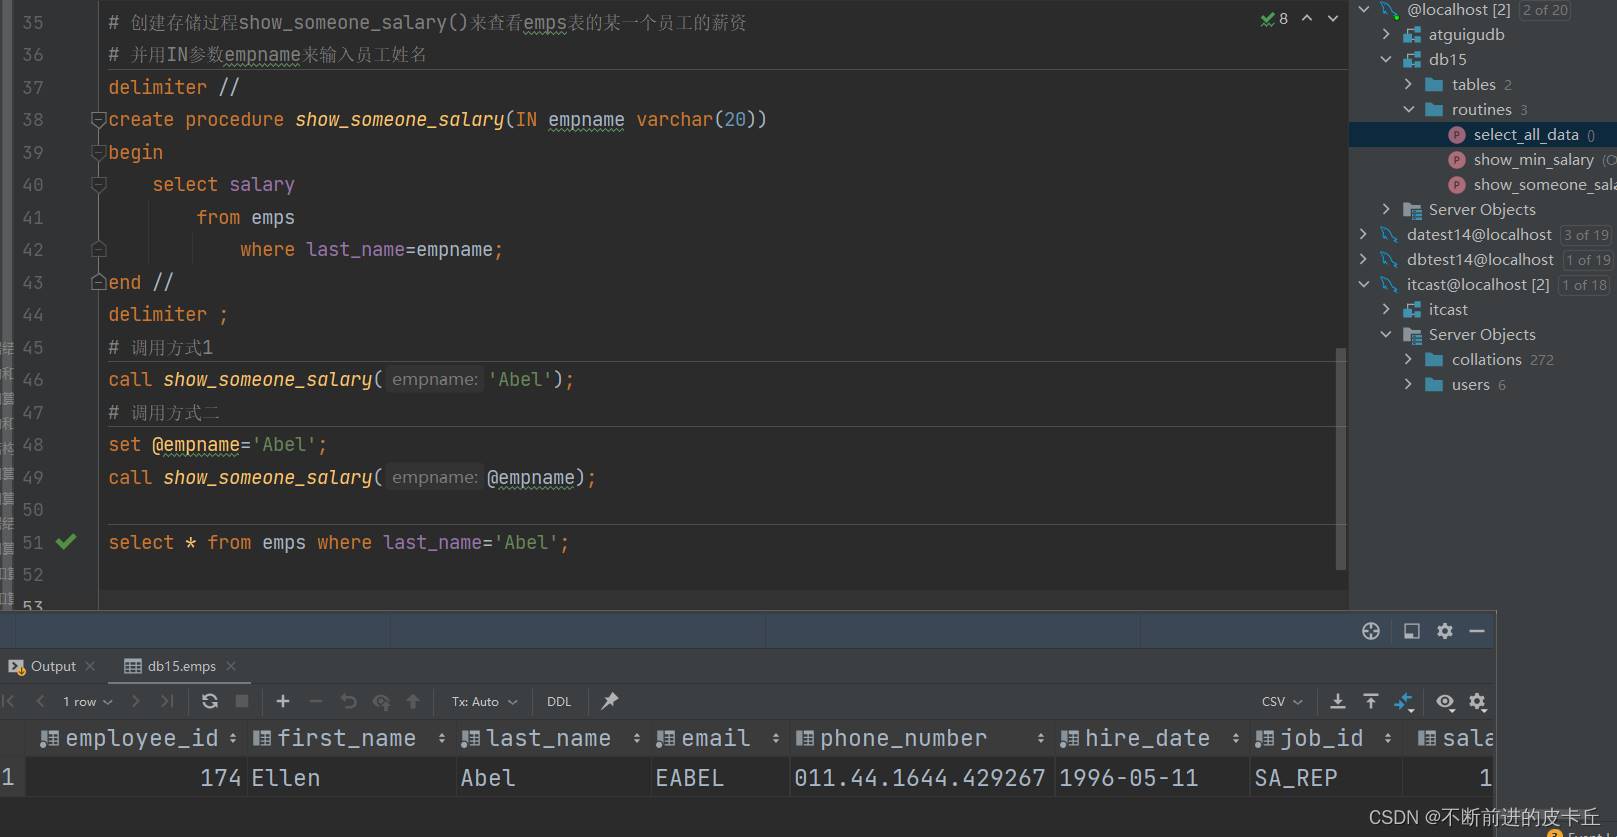Click the export data download icon
This screenshot has height=837, width=1617.
click(1338, 701)
